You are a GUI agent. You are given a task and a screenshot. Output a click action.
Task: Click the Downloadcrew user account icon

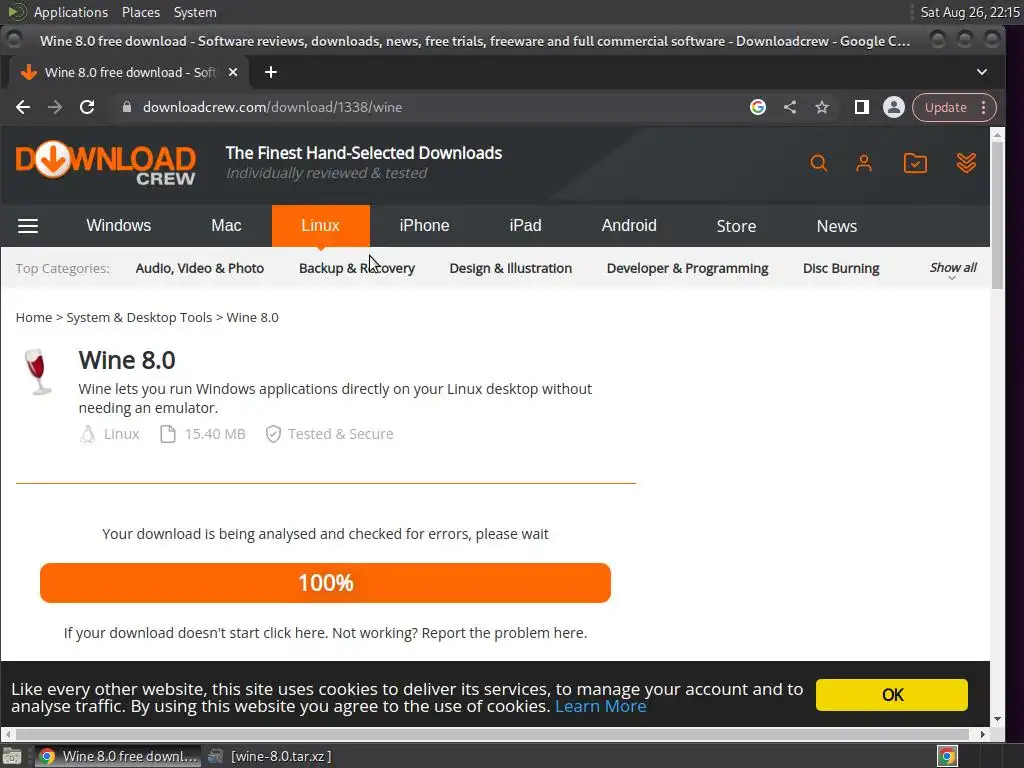[864, 163]
